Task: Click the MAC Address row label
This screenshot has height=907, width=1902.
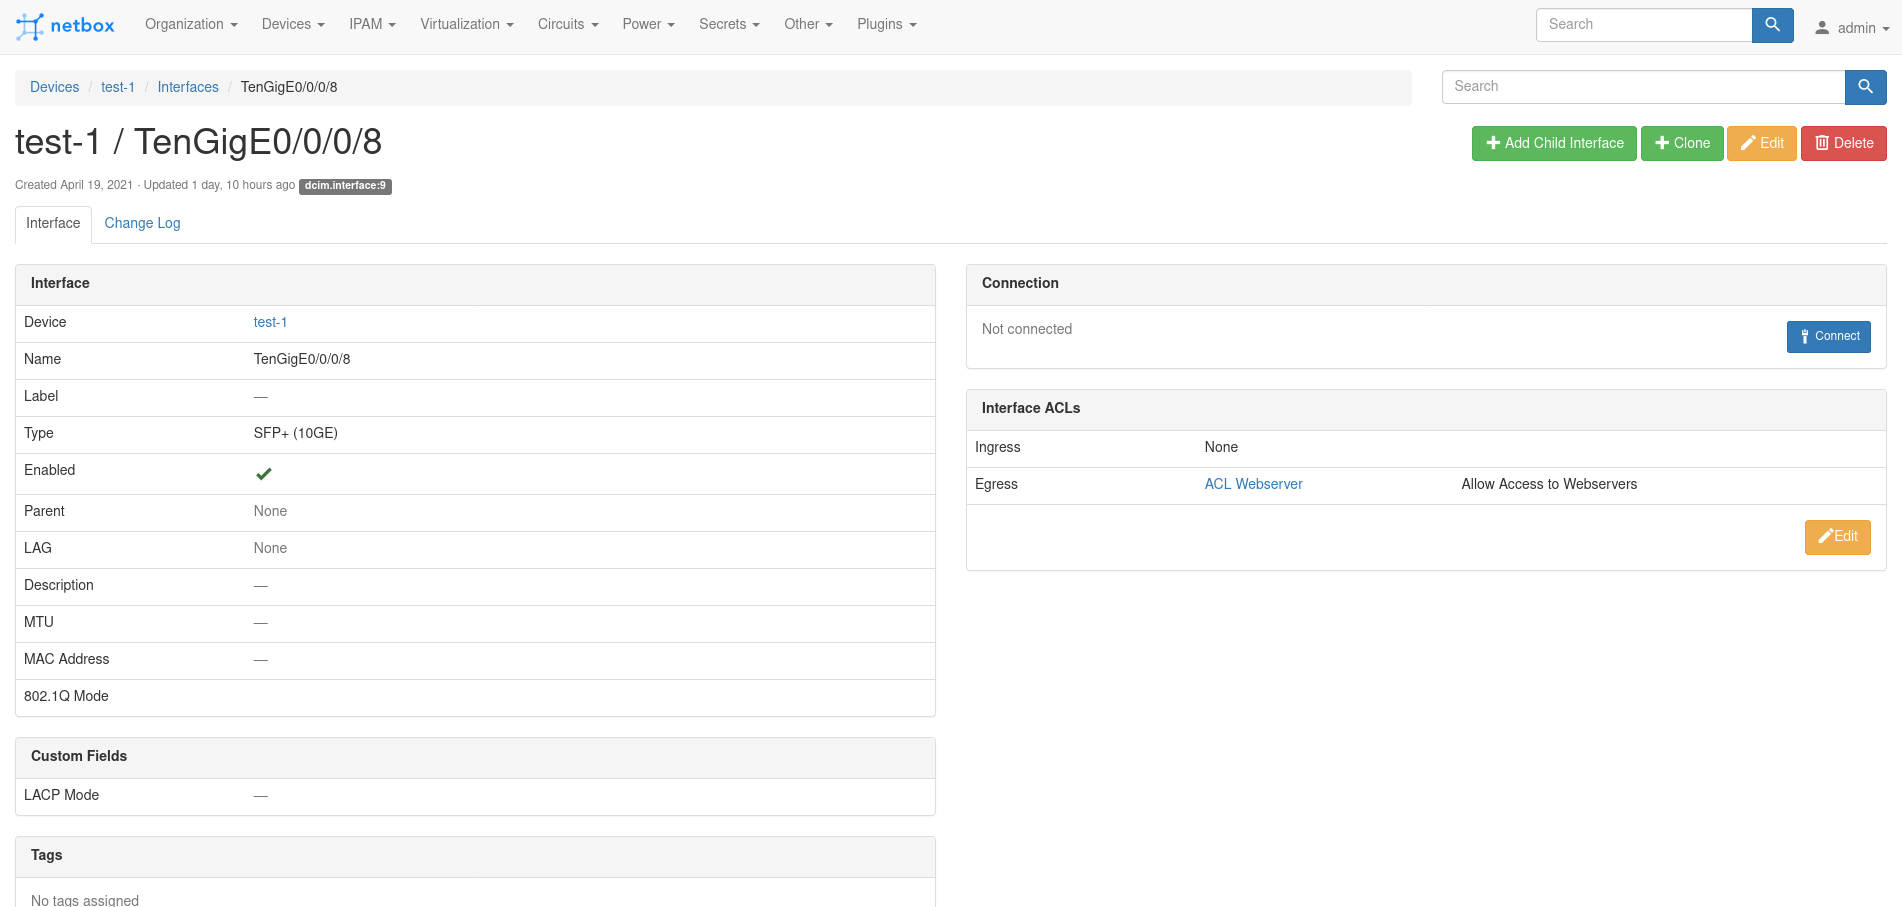Action: [x=67, y=659]
